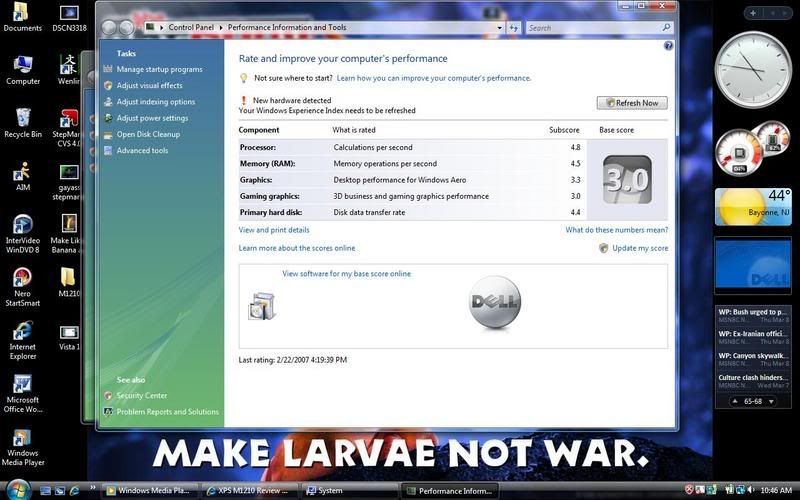Screen dimensions: 800x500
Task: Click the search magnifier icon
Action: pyautogui.click(x=666, y=28)
